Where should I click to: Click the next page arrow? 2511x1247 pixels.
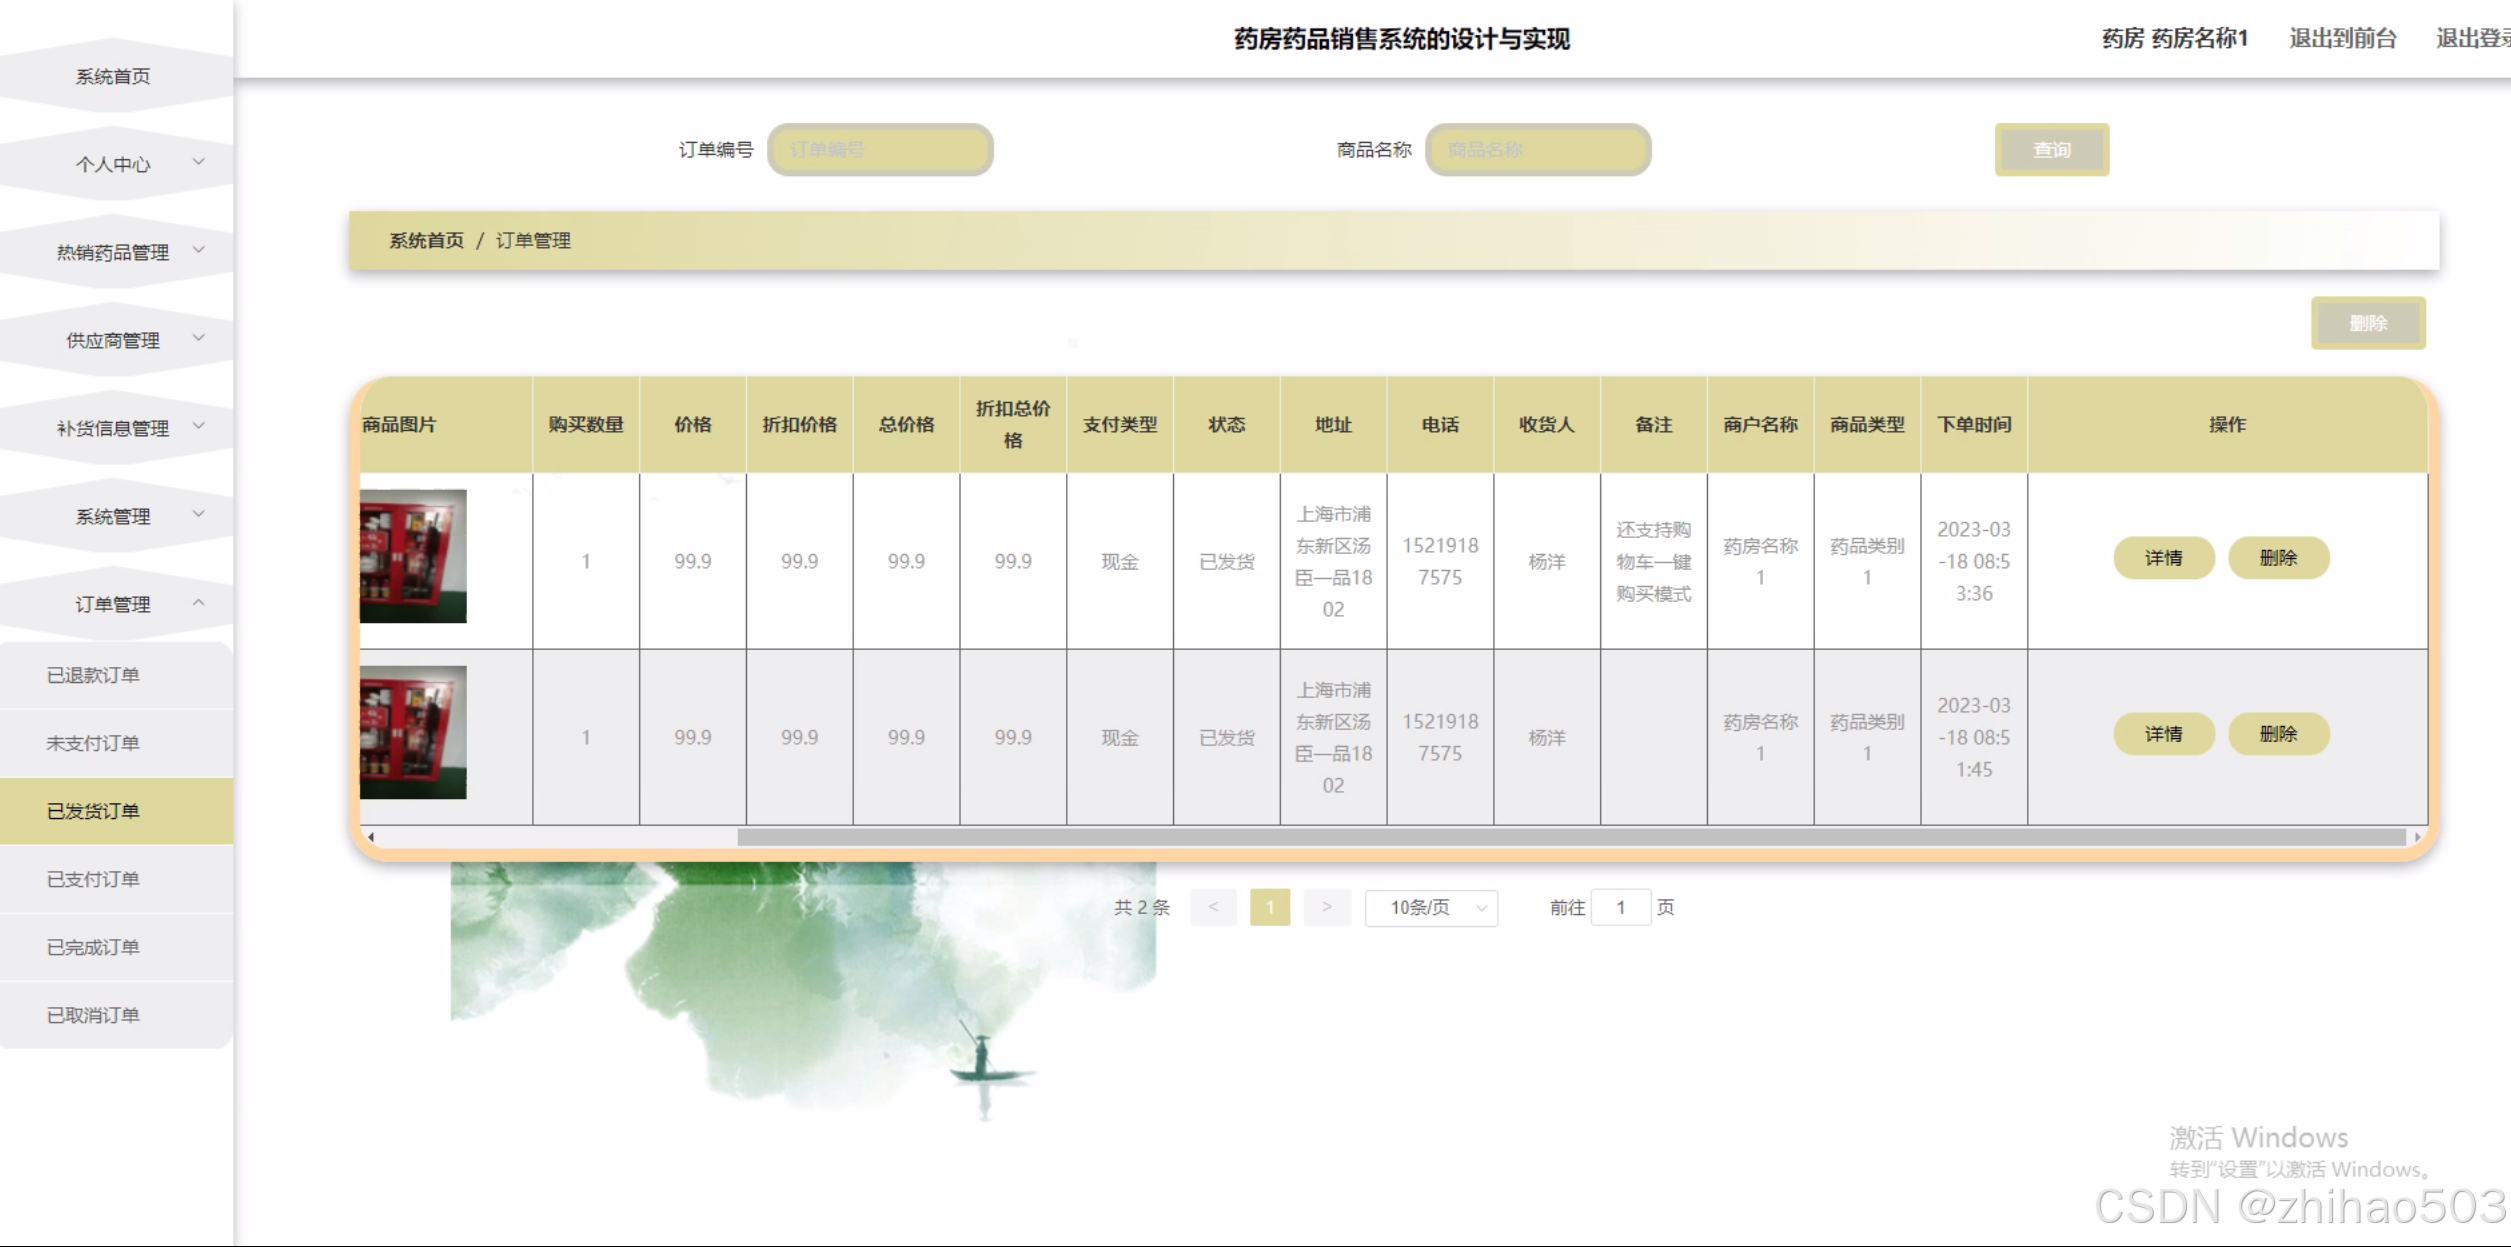1327,907
